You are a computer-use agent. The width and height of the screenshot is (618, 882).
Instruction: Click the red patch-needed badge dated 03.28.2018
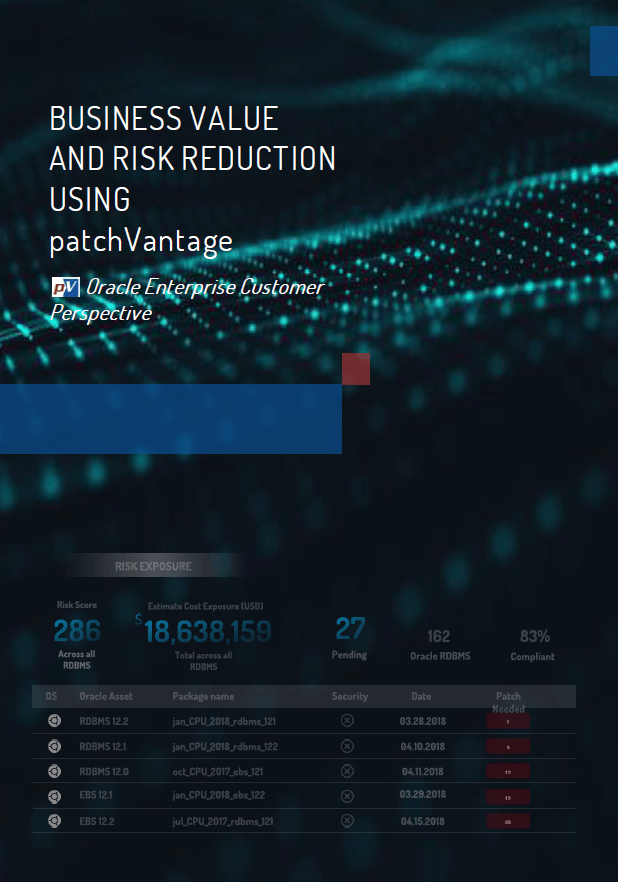tap(508, 722)
